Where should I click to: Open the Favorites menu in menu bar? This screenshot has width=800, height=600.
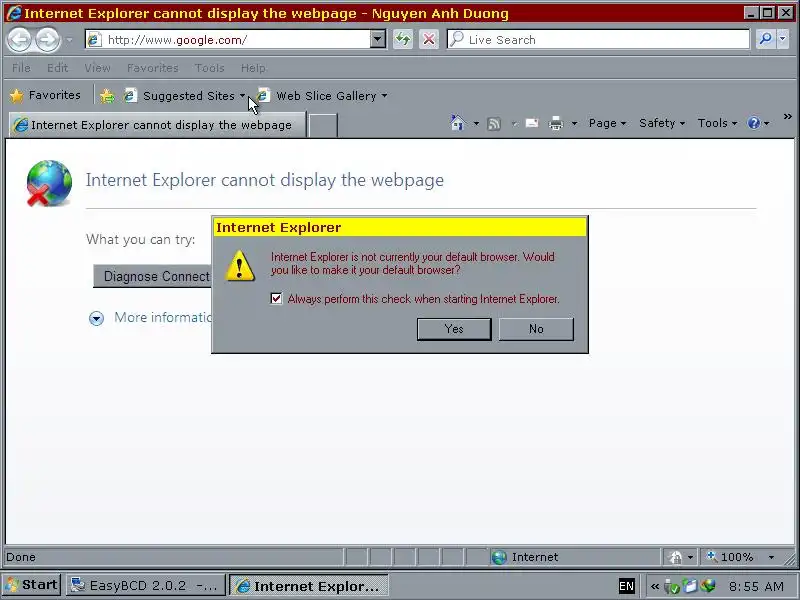[153, 68]
